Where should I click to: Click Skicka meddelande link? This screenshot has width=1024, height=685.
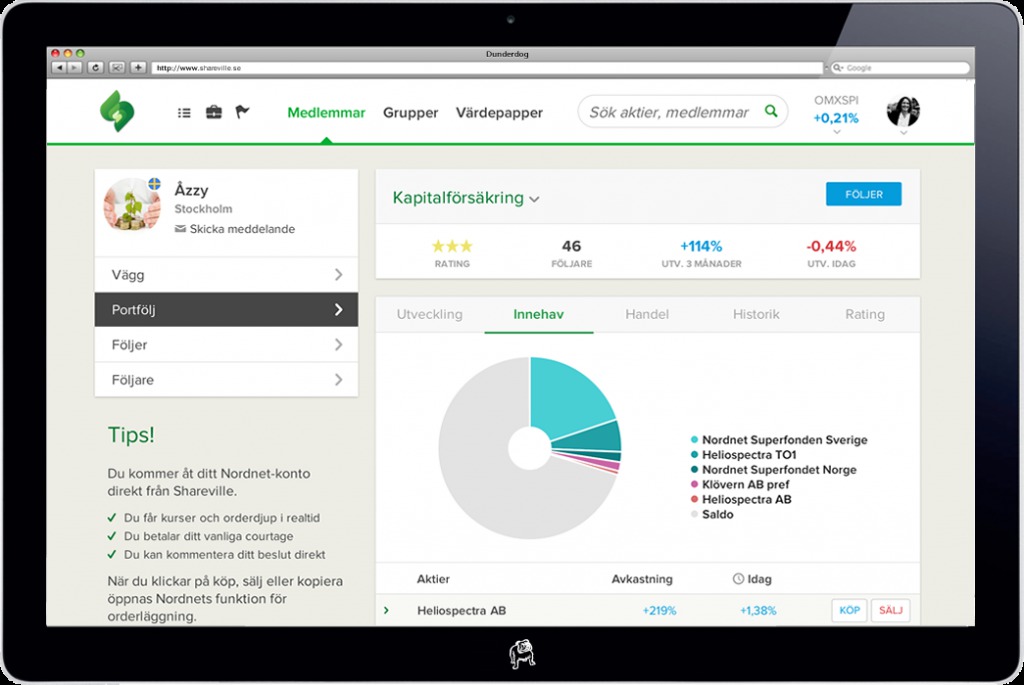(x=242, y=229)
